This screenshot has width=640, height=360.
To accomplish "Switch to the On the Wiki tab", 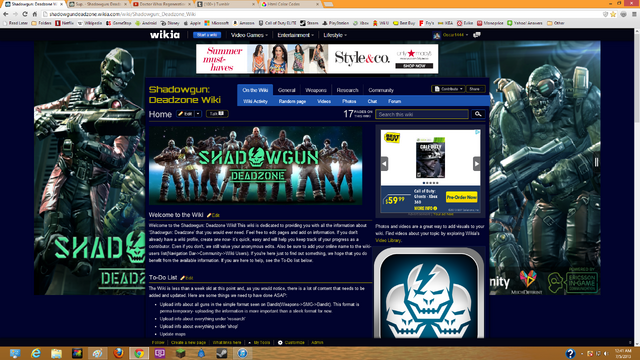I will click(255, 90).
